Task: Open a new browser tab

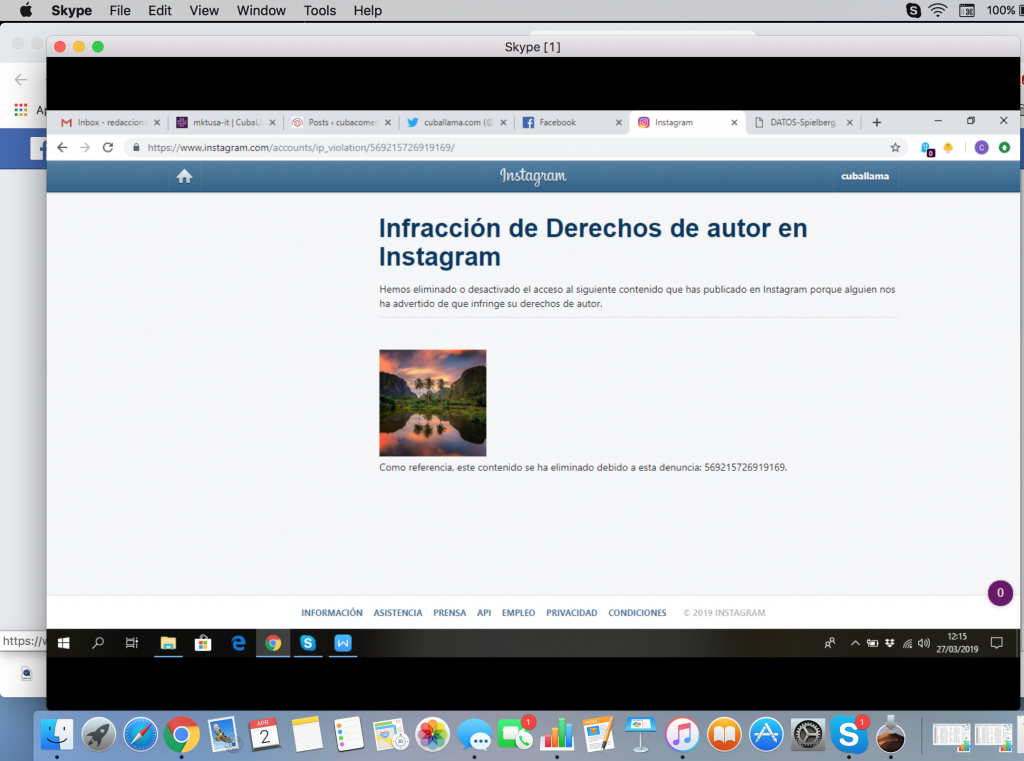Action: pos(877,122)
